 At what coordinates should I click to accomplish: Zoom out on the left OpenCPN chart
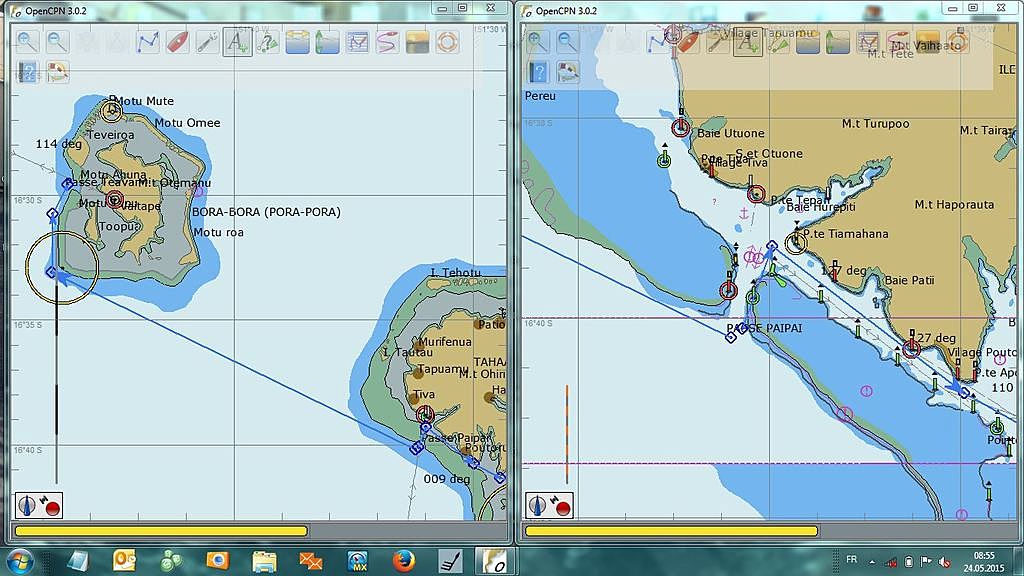pyautogui.click(x=57, y=42)
